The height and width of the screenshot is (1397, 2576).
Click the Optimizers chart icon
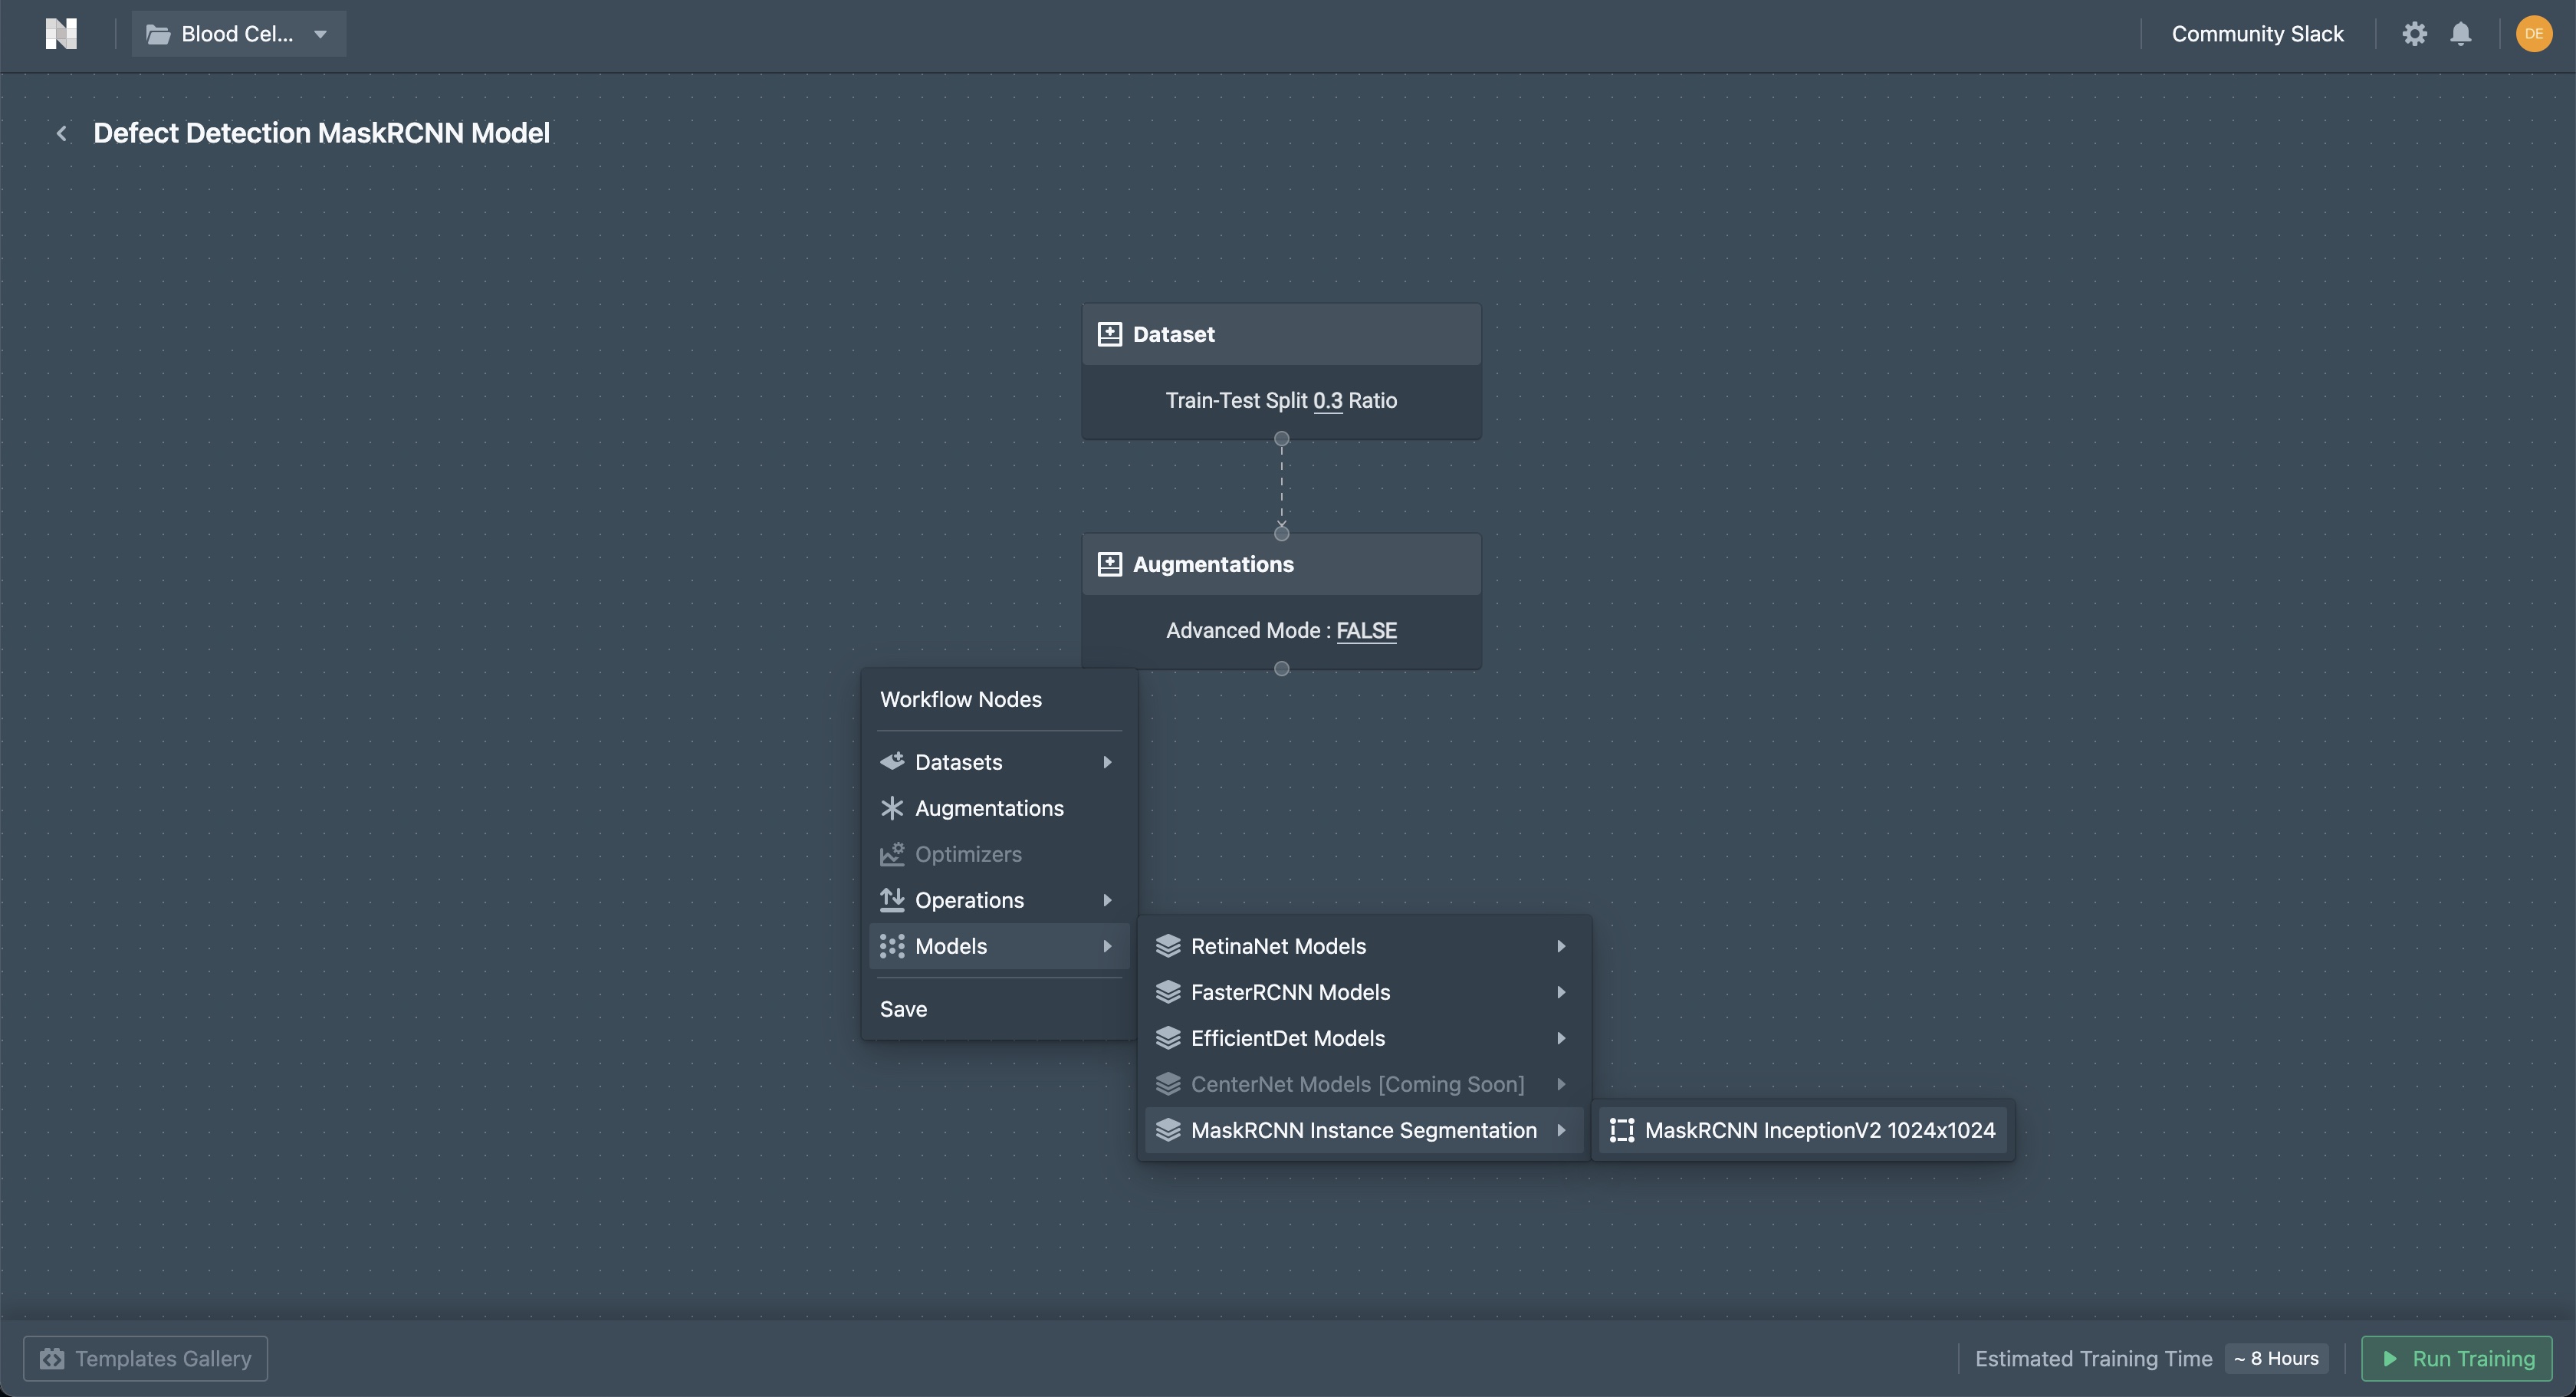[892, 854]
